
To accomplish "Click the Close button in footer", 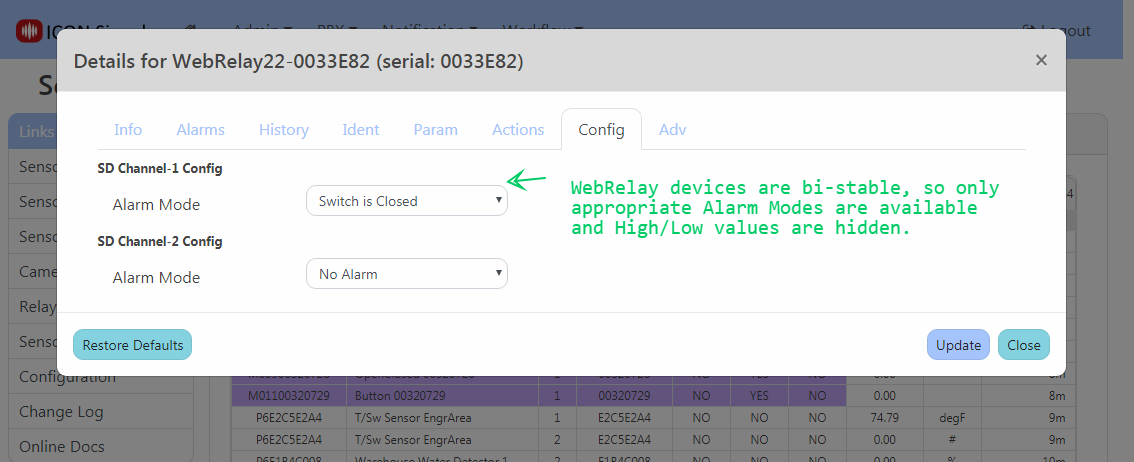I will pos(1023,345).
